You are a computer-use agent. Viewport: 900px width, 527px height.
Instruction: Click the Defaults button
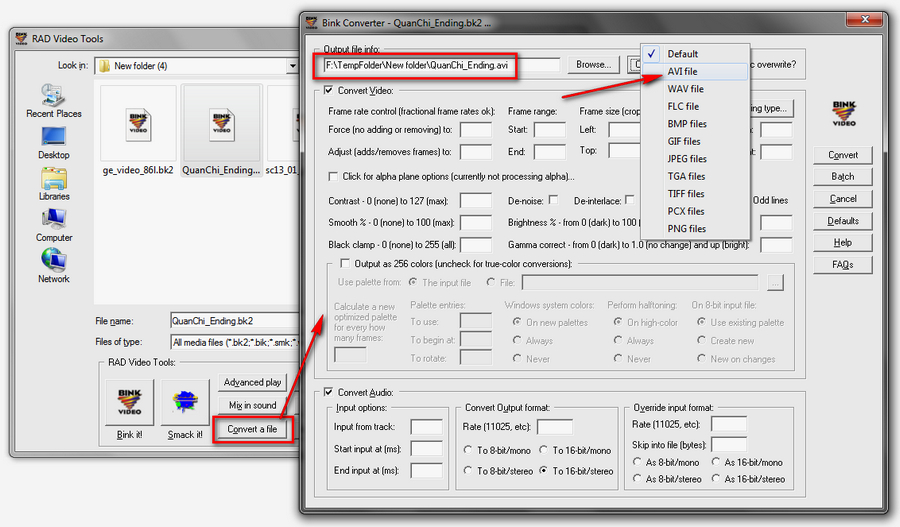(x=843, y=221)
